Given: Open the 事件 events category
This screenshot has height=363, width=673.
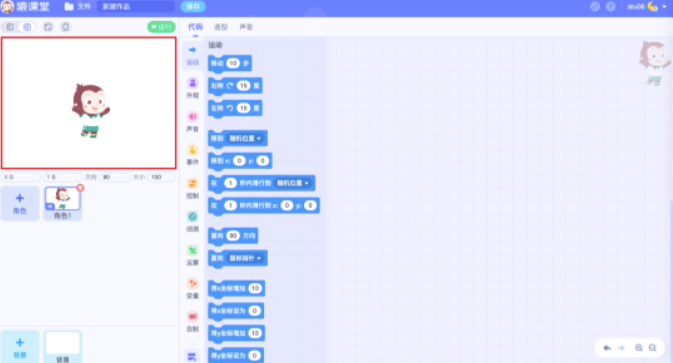Looking at the screenshot, I should click(x=192, y=155).
